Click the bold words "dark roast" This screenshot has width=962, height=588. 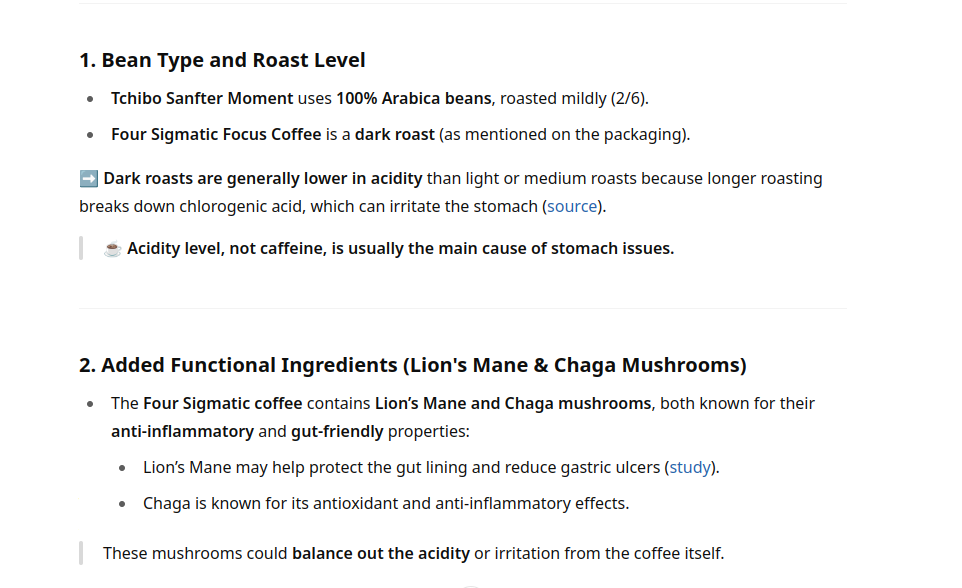(x=394, y=134)
